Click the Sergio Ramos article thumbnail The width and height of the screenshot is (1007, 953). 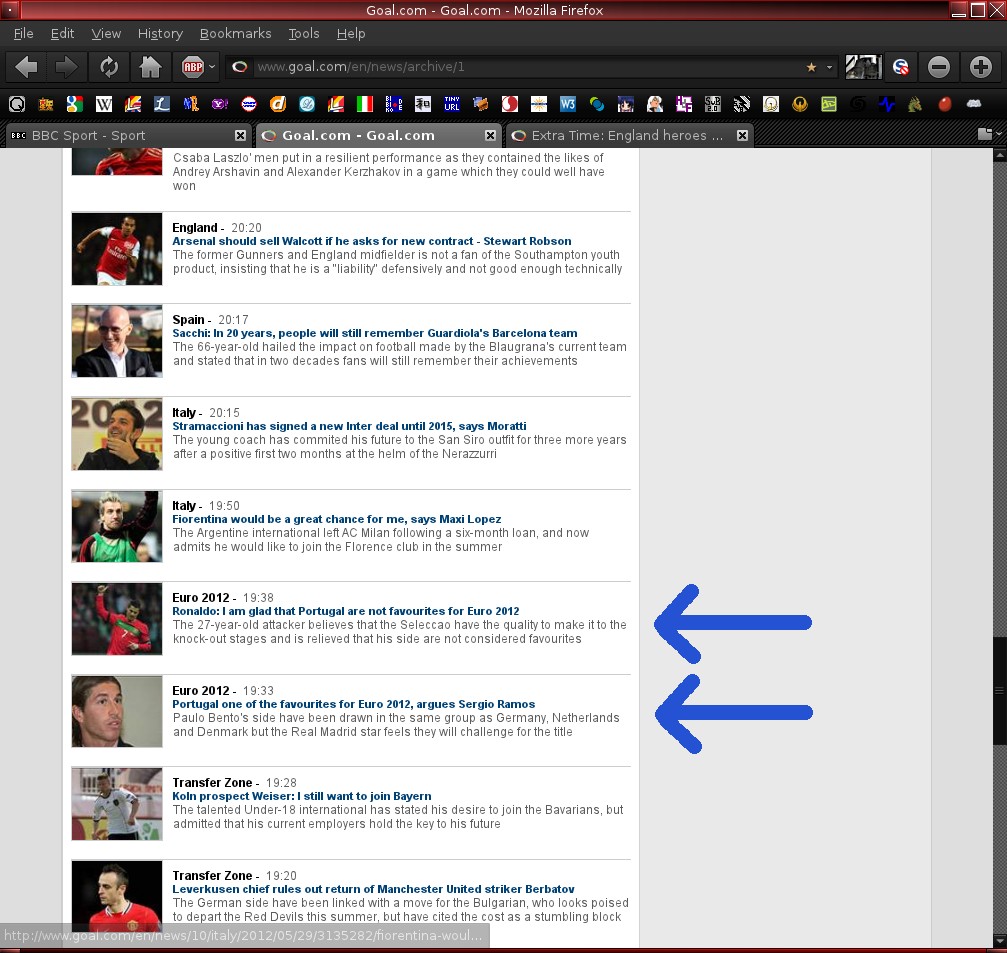(x=117, y=711)
